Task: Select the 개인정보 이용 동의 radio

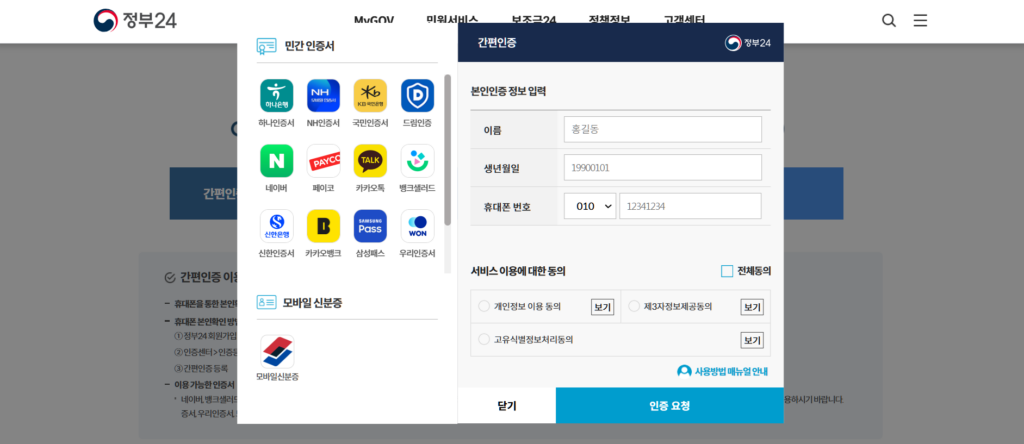Action: [x=484, y=306]
